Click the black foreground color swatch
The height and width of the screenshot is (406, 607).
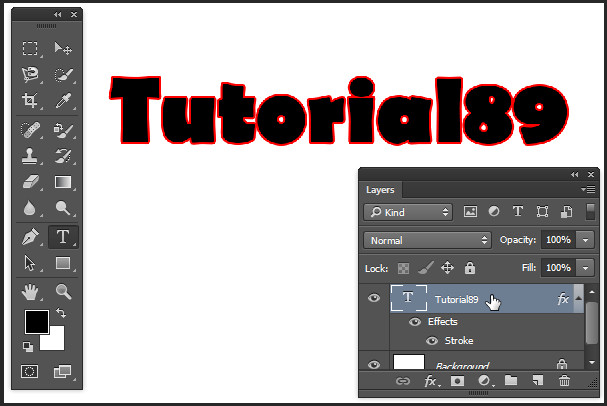point(37,322)
